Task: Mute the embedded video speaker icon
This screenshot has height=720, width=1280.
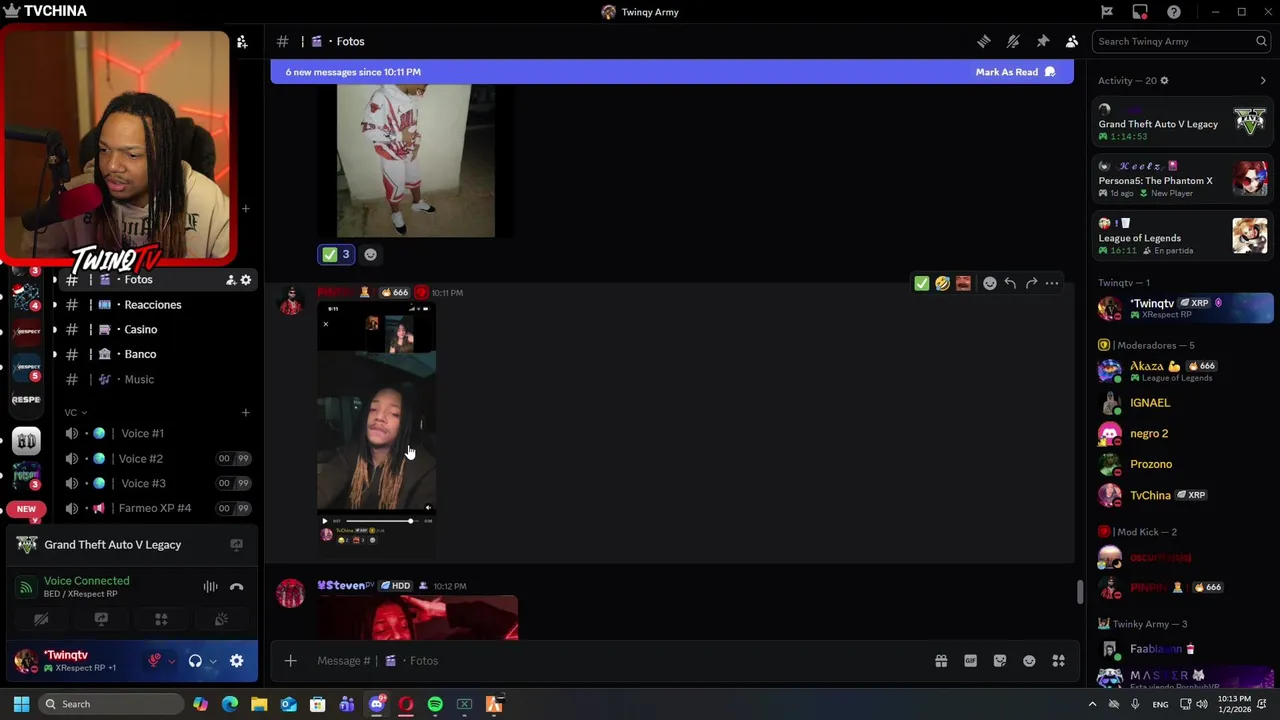Action: point(428,507)
